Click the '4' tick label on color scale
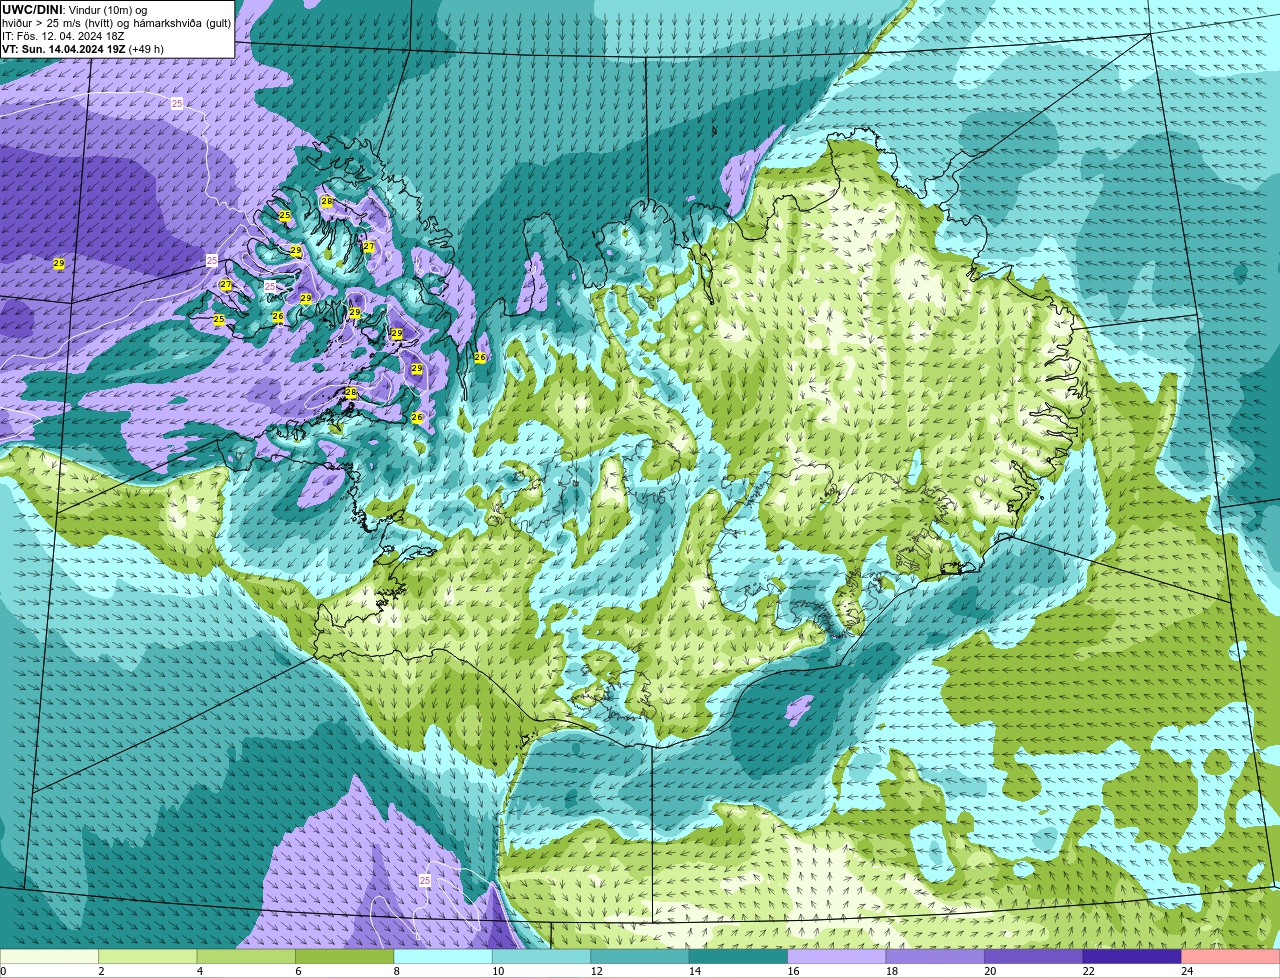The image size is (1280, 978). pyautogui.click(x=200, y=971)
